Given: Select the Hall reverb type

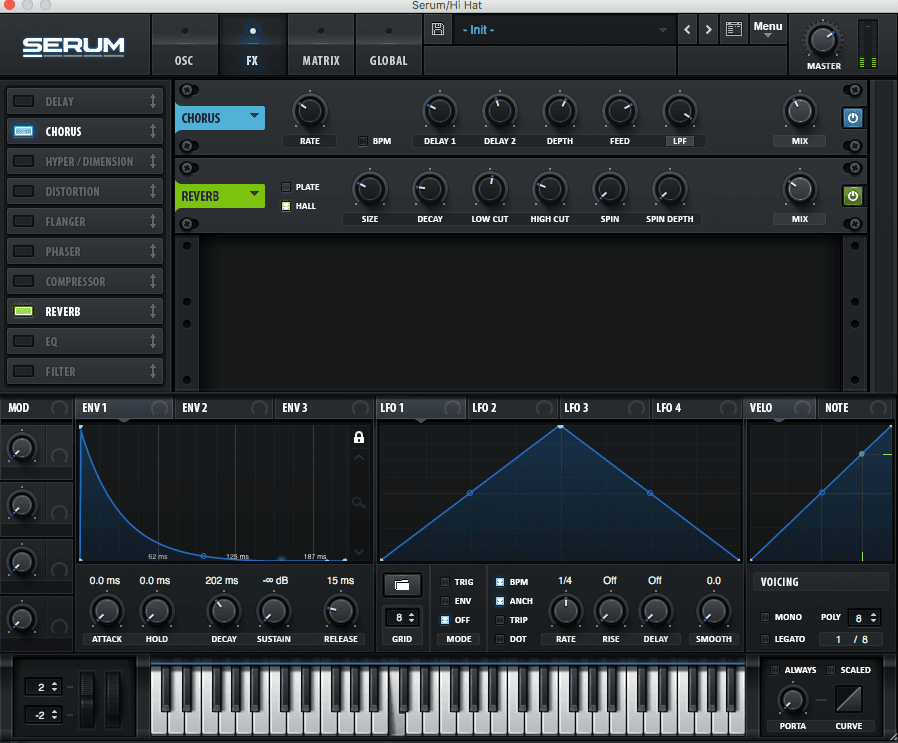Looking at the screenshot, I should pyautogui.click(x=286, y=206).
